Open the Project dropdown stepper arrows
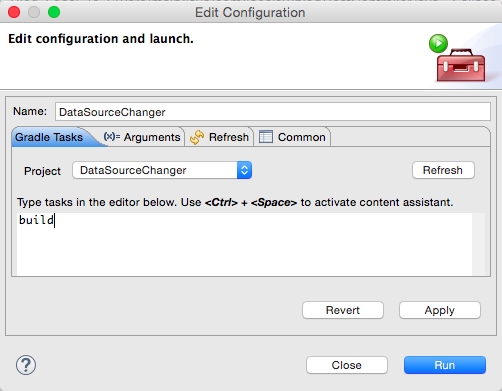The height and width of the screenshot is (391, 502). (244, 170)
